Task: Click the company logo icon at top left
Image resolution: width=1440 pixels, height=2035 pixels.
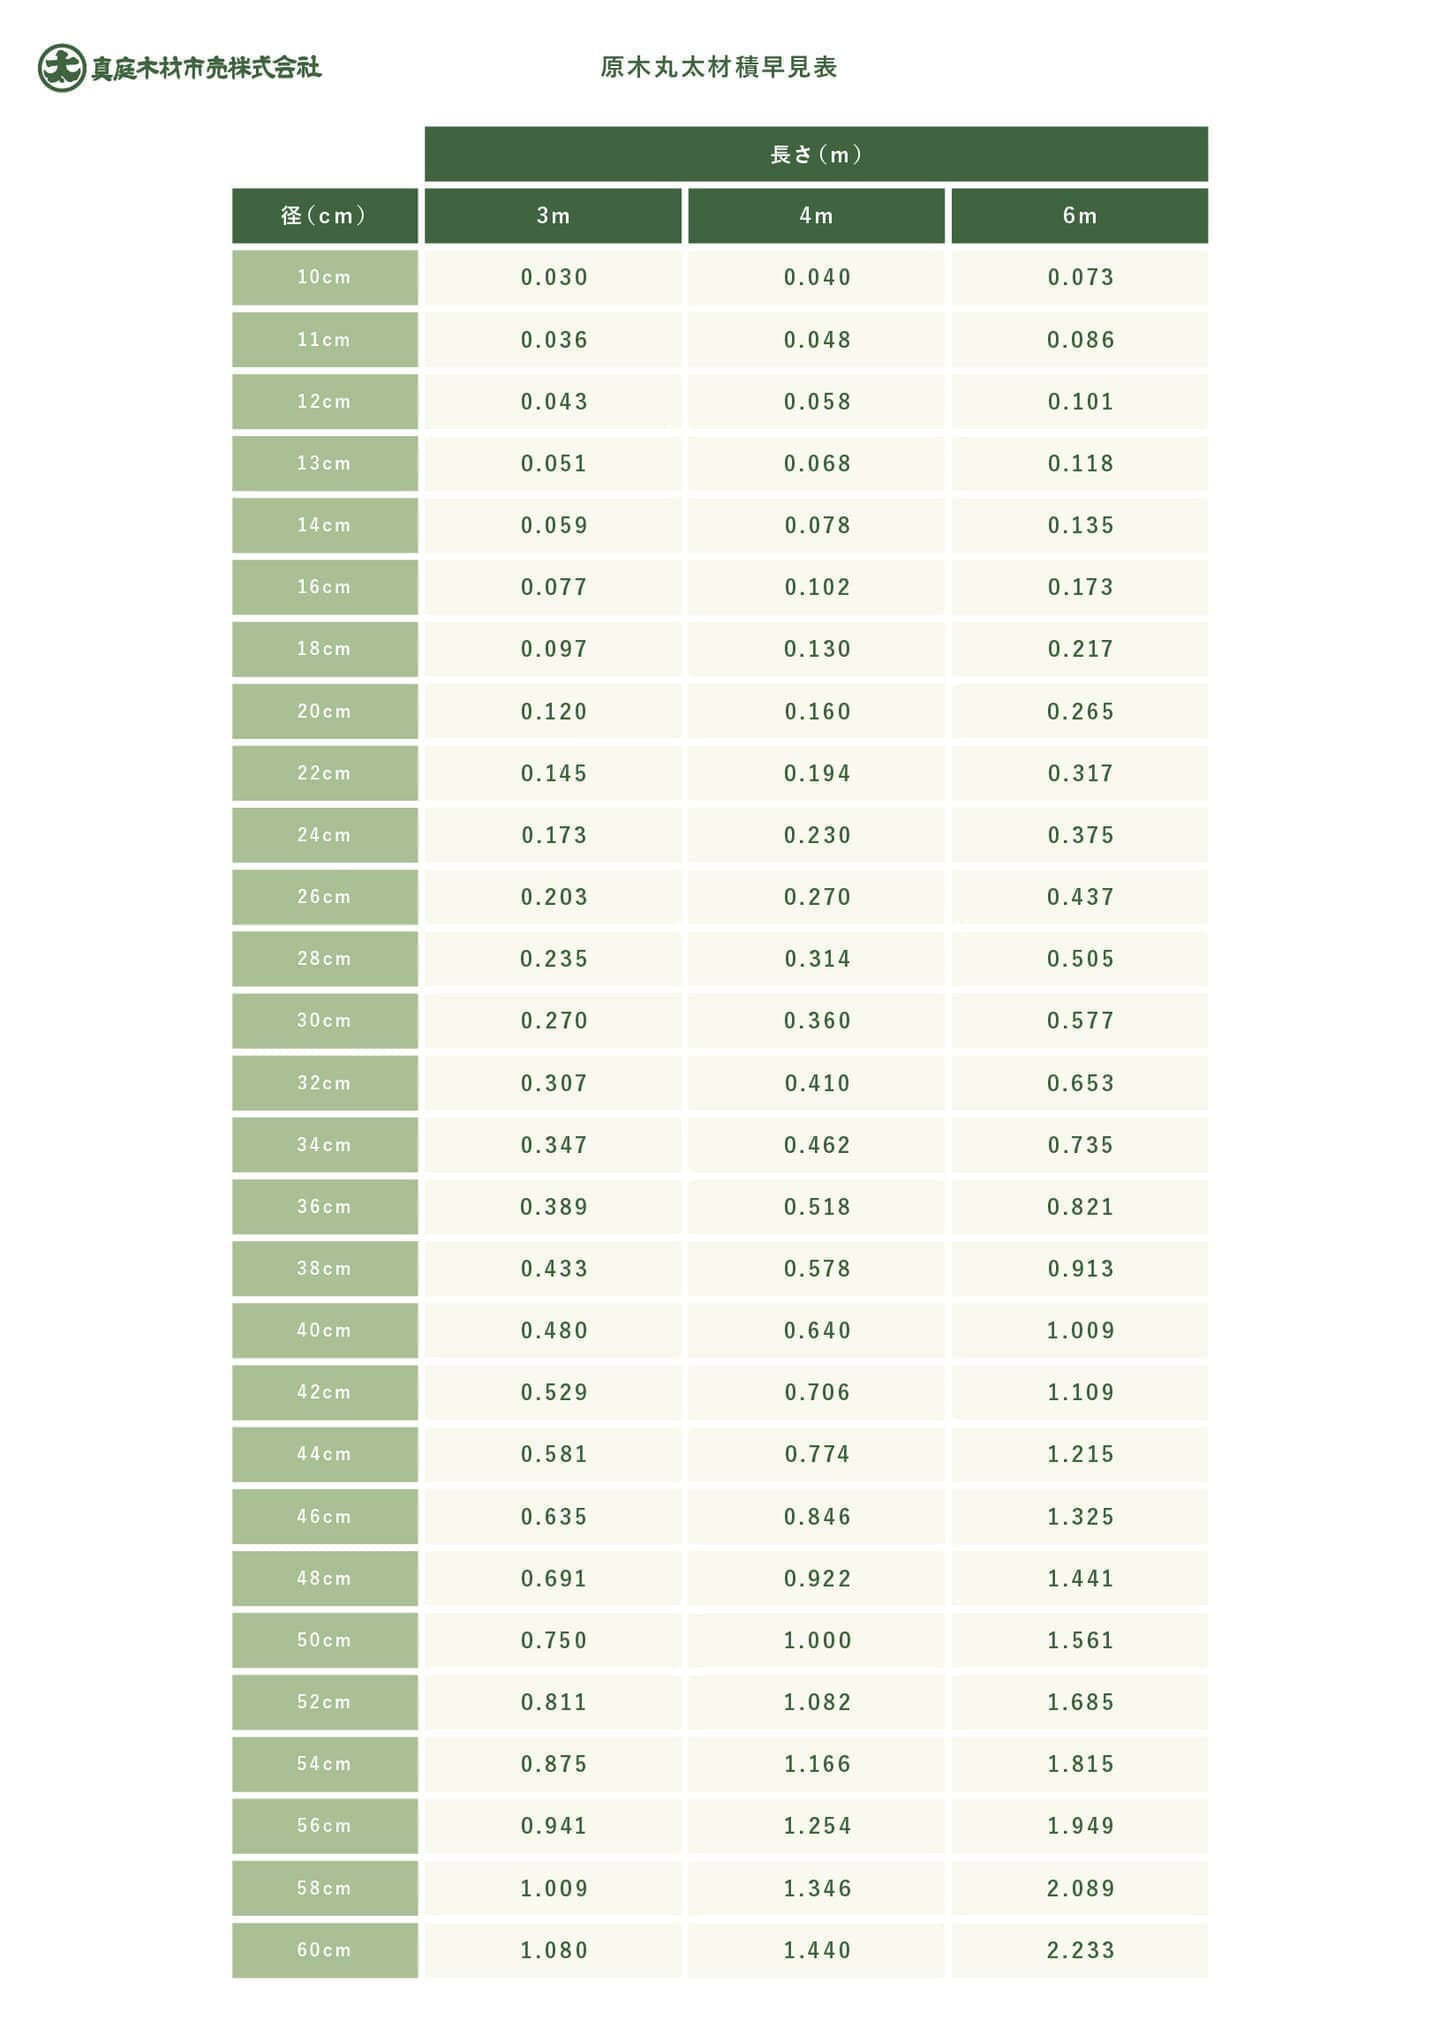Action: pyautogui.click(x=61, y=68)
